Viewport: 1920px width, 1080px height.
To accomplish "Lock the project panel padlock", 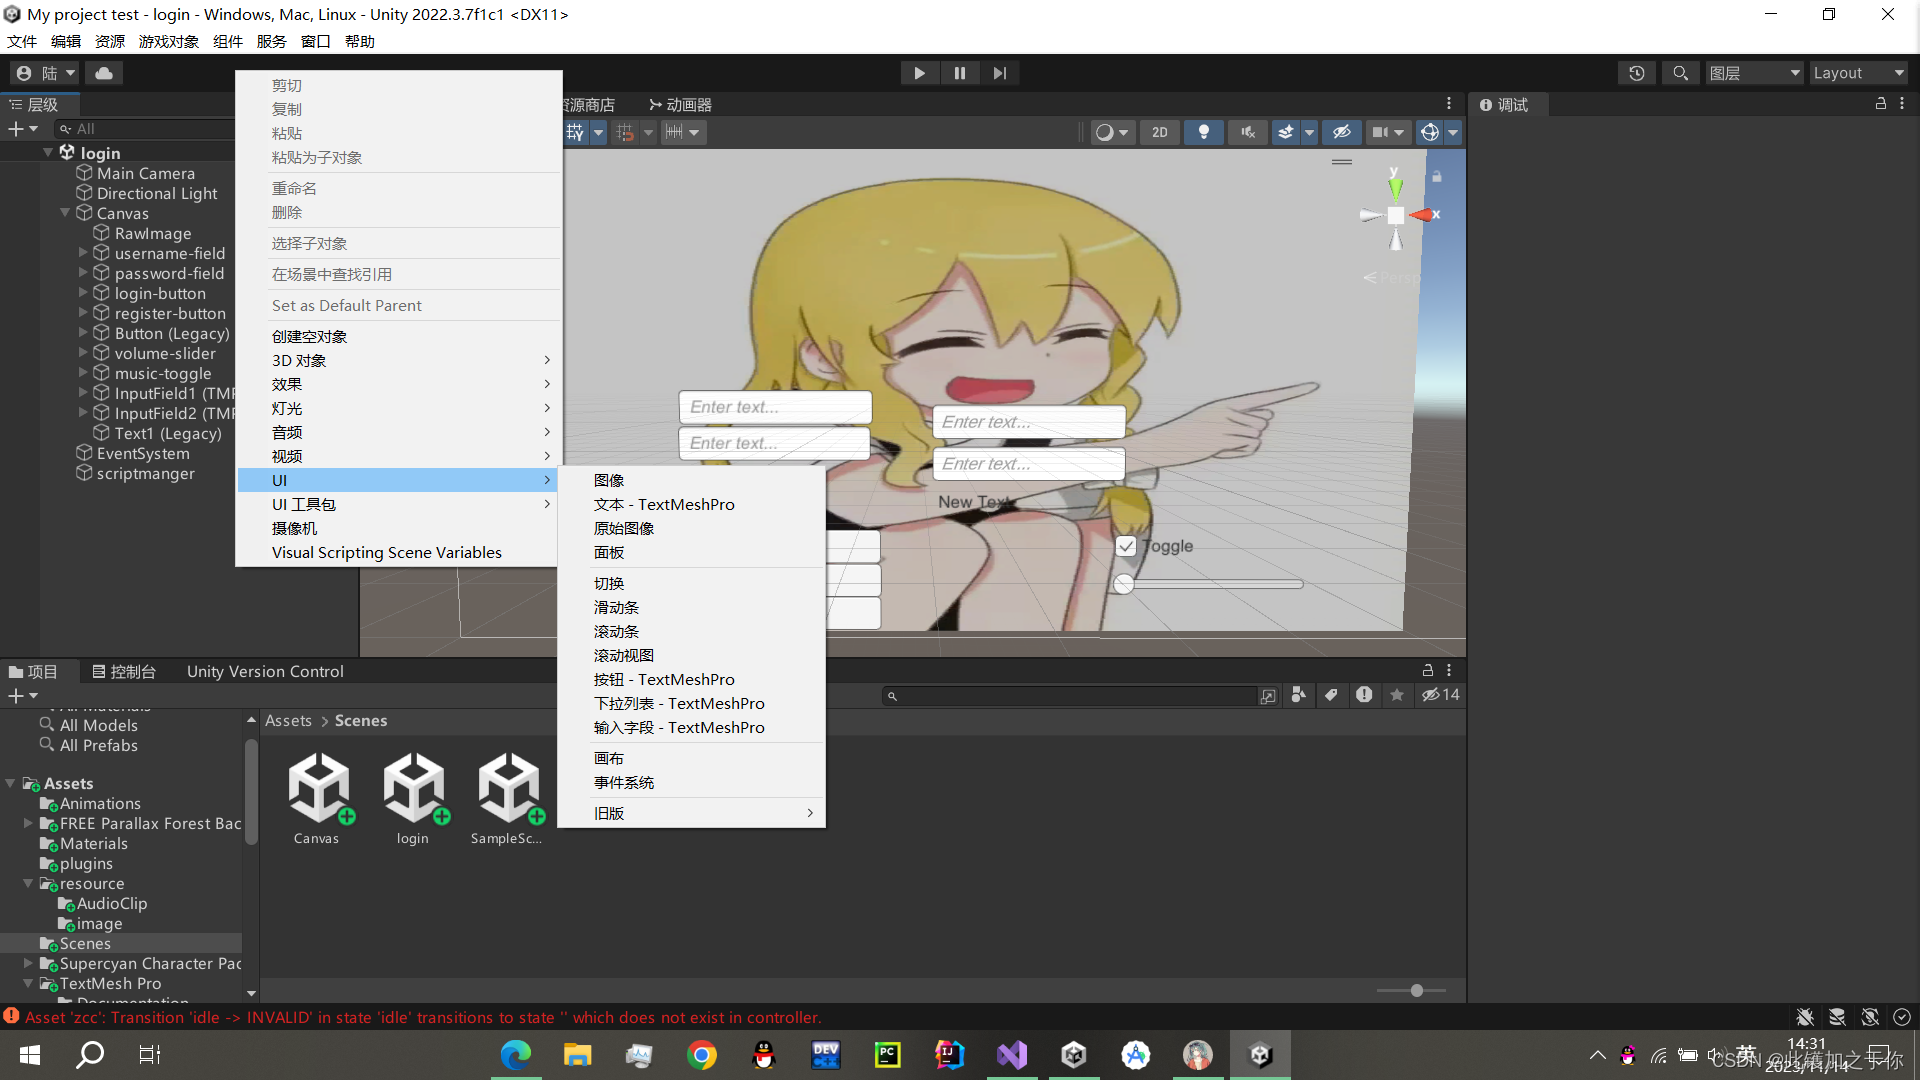I will [1428, 671].
